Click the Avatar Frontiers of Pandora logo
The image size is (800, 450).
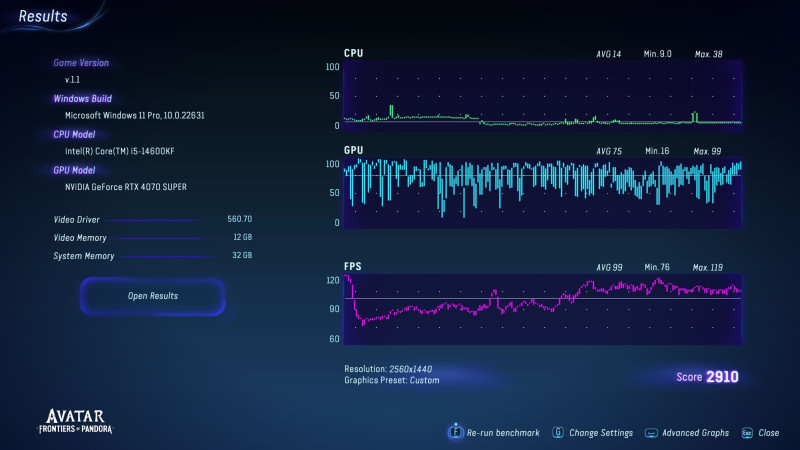click(76, 421)
